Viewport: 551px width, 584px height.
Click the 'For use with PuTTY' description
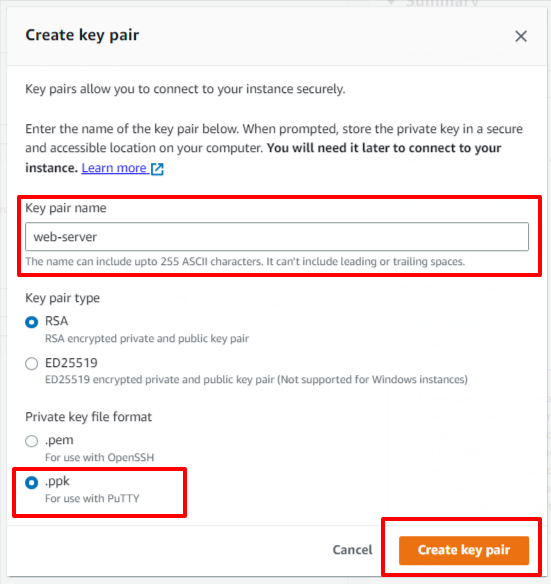pyautogui.click(x=92, y=498)
